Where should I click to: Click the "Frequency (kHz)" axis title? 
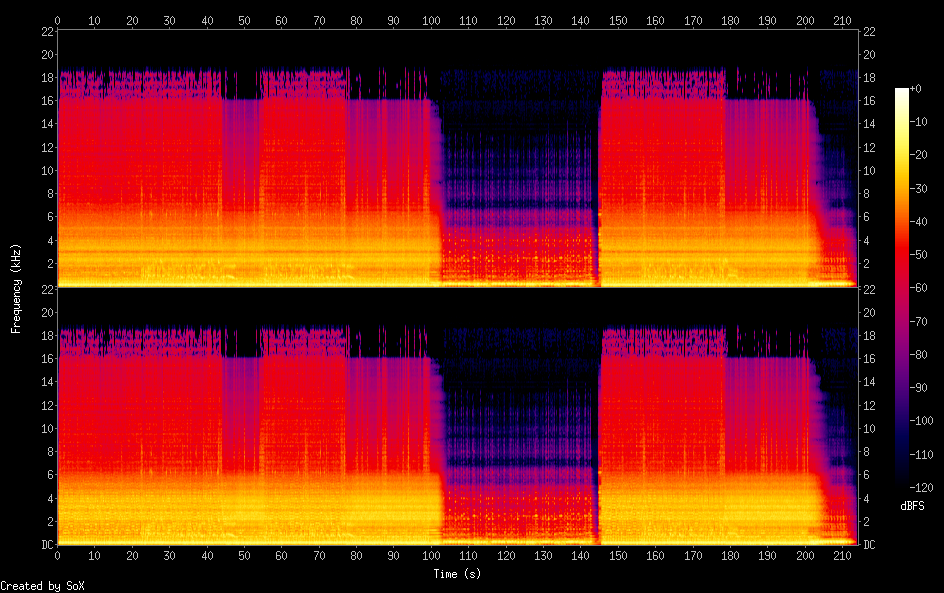pyautogui.click(x=16, y=288)
